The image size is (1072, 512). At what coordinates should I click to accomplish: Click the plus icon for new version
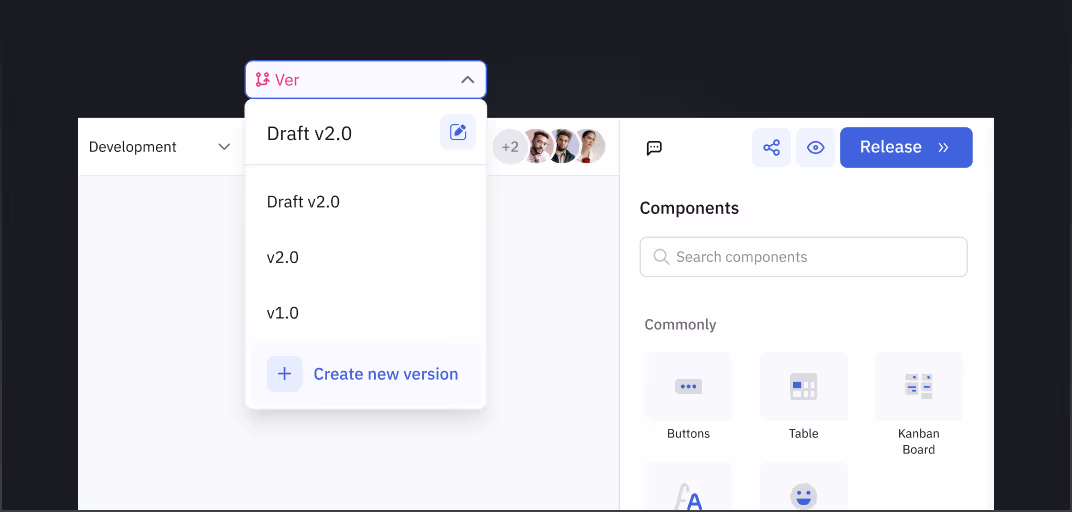pyautogui.click(x=284, y=374)
